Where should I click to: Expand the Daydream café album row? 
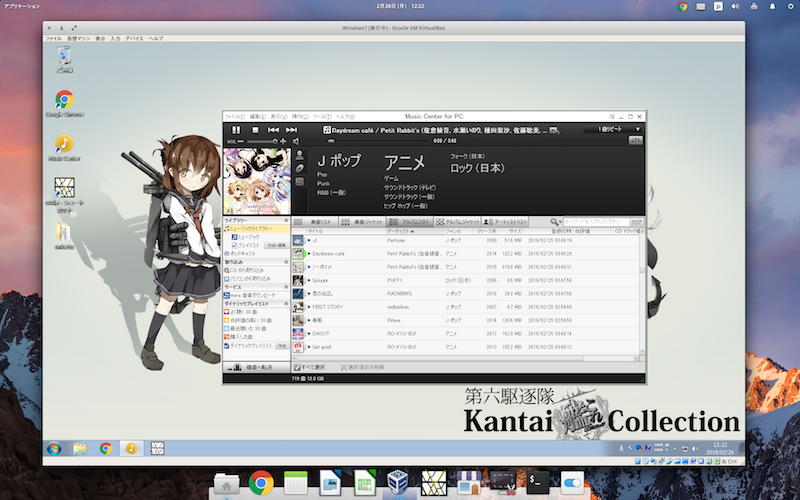[x=309, y=254]
